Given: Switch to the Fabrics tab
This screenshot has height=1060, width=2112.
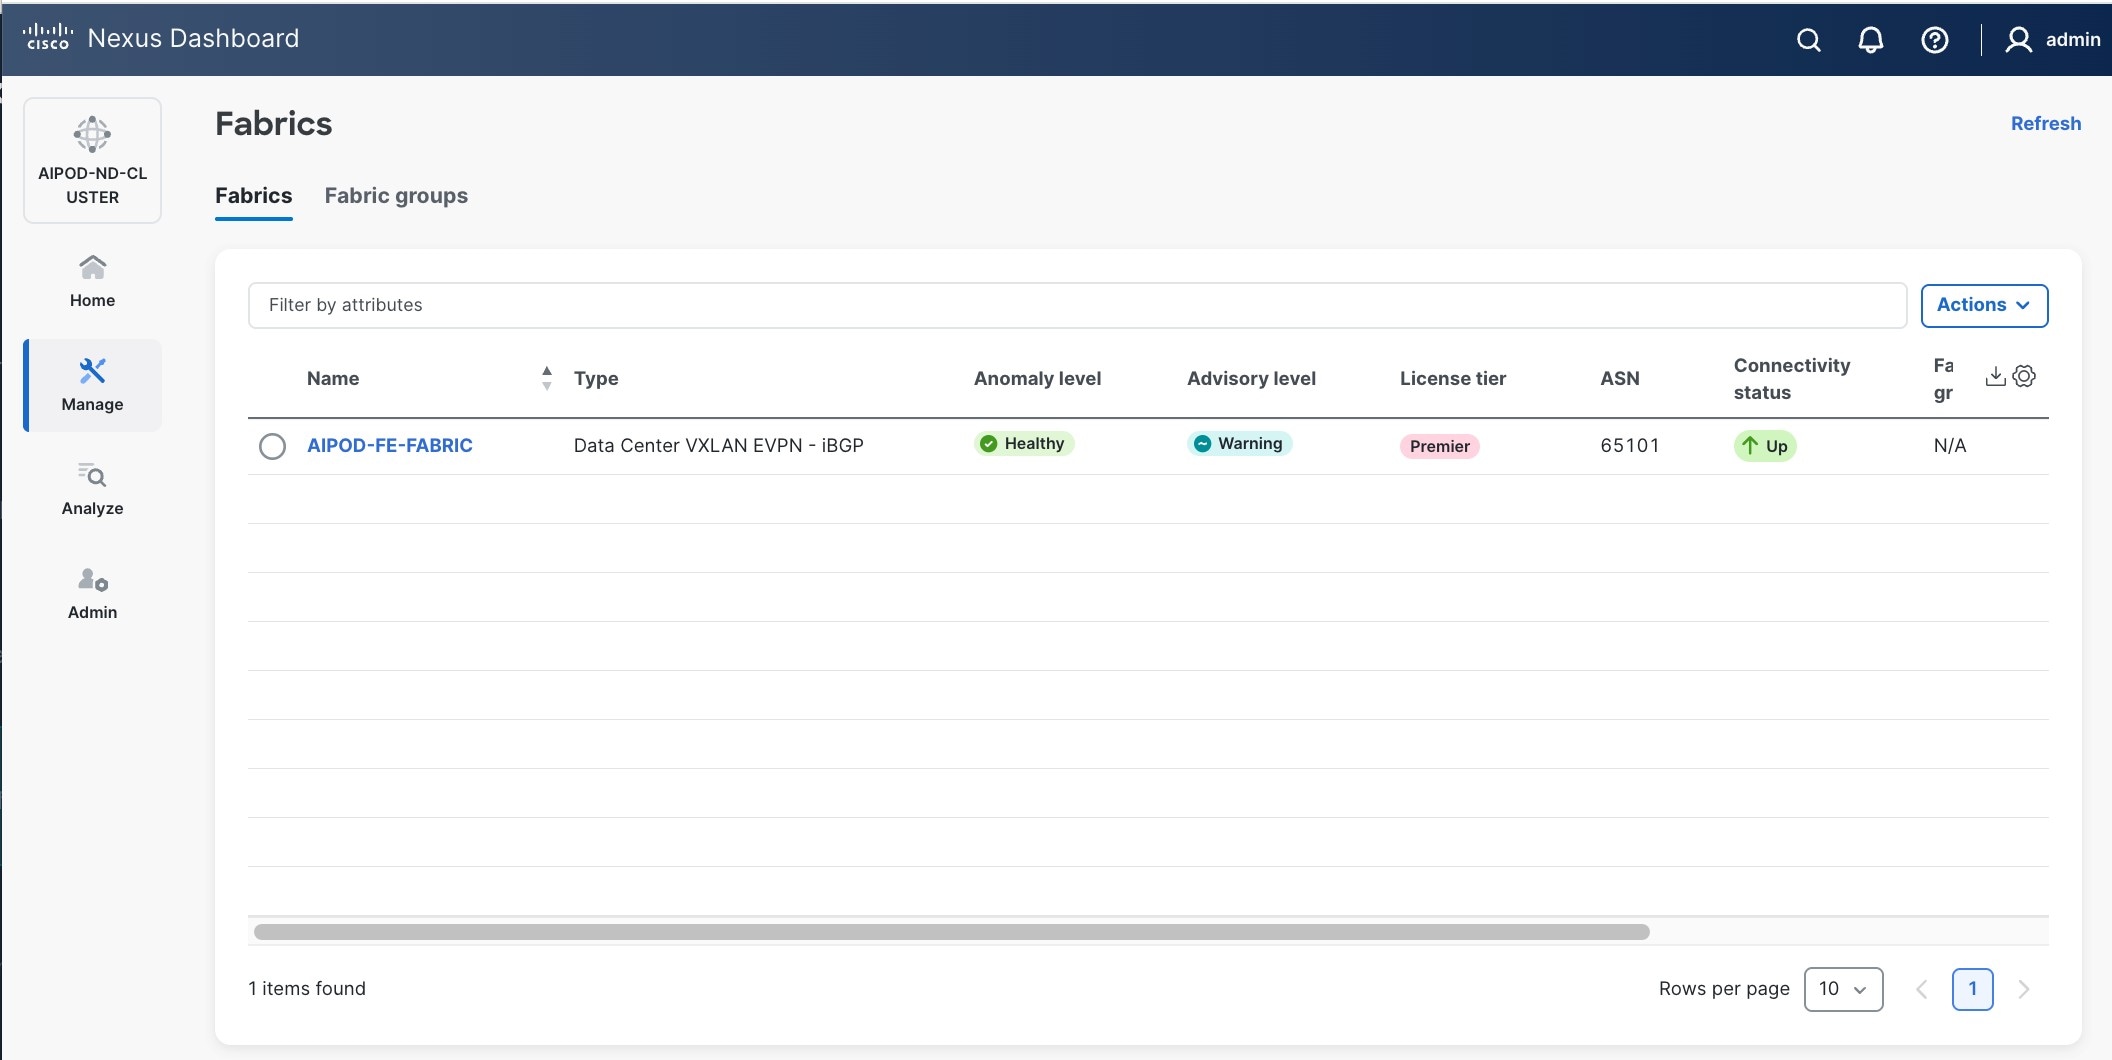Looking at the screenshot, I should [x=254, y=196].
